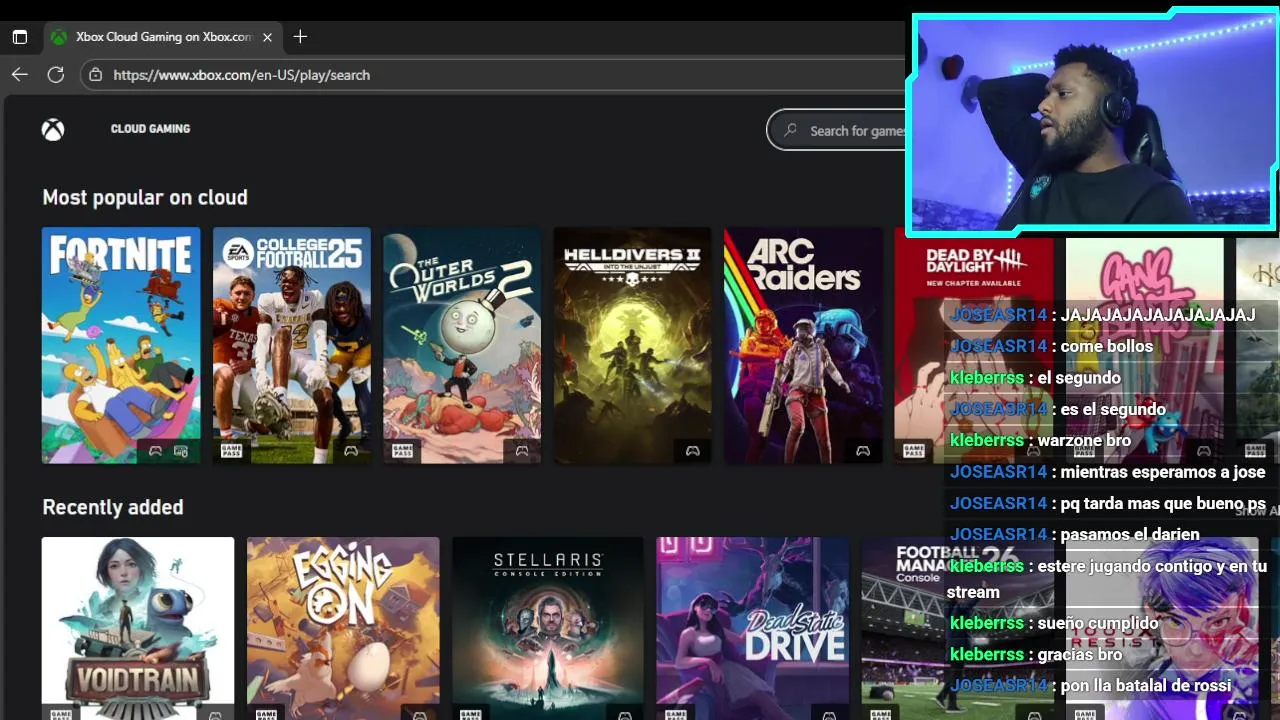
Task: Click chat message 'gracias bro'
Action: click(1080, 654)
